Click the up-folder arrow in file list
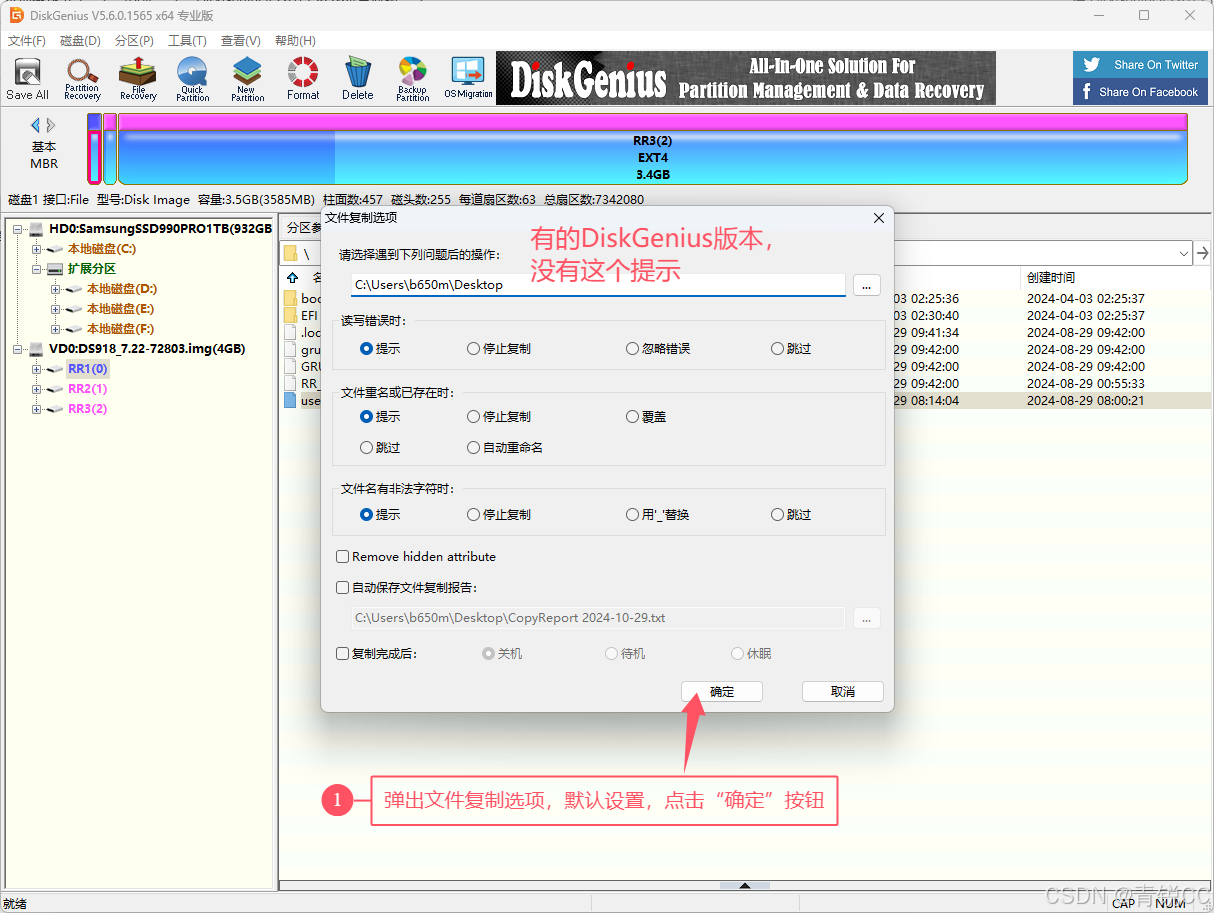1214x915 pixels. [x=292, y=277]
